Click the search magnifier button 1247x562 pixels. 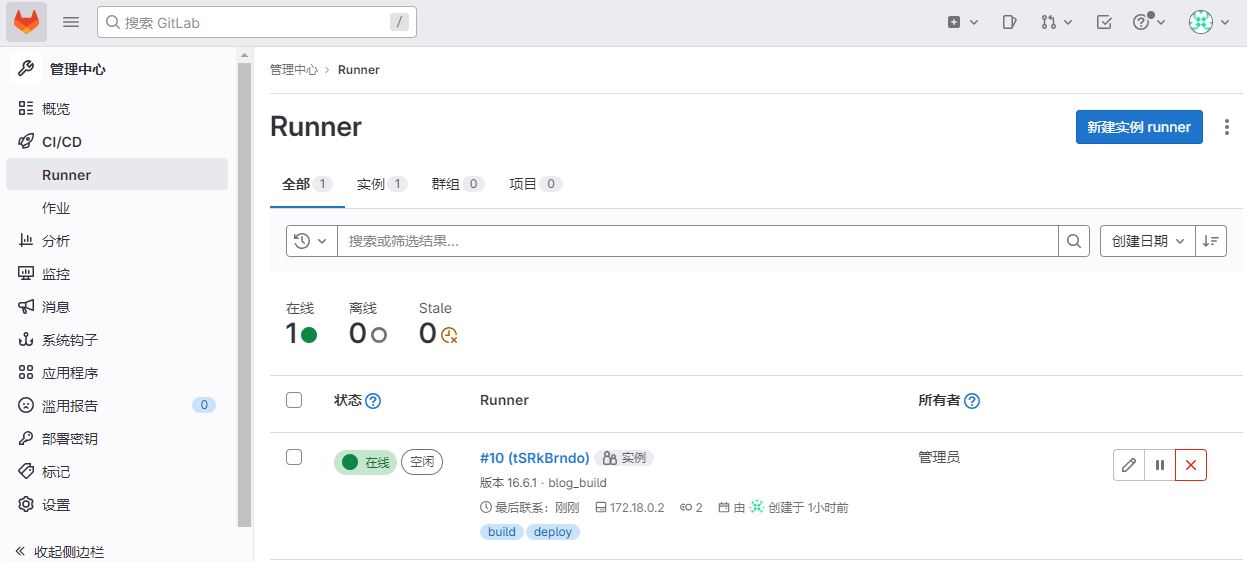[1074, 241]
